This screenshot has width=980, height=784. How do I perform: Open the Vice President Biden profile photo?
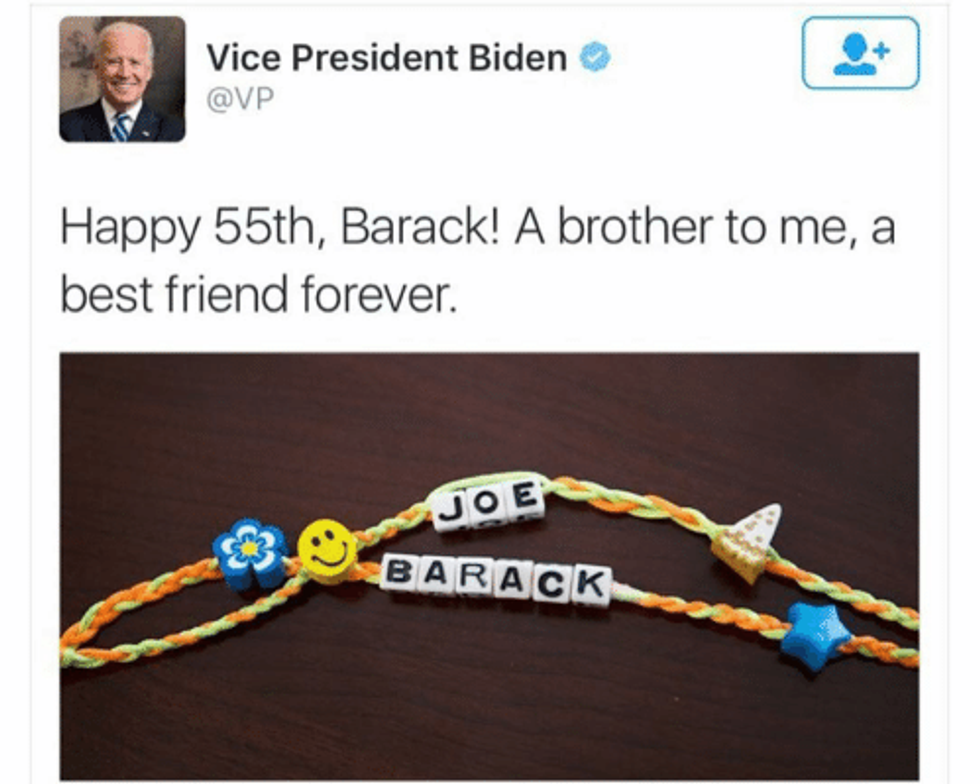122,79
